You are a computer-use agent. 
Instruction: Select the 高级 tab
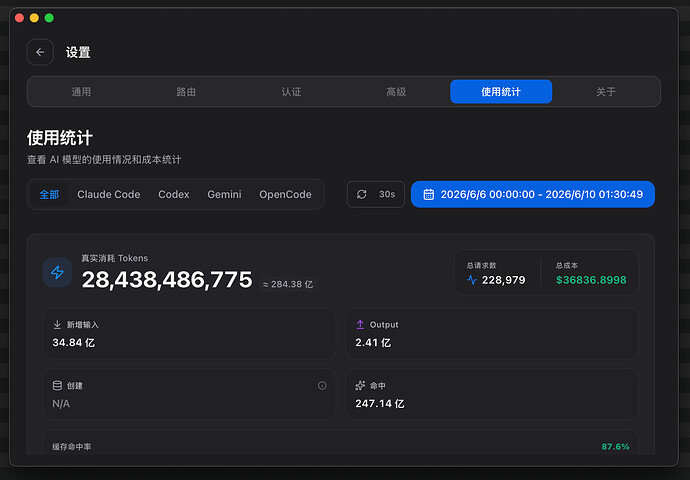(396, 92)
